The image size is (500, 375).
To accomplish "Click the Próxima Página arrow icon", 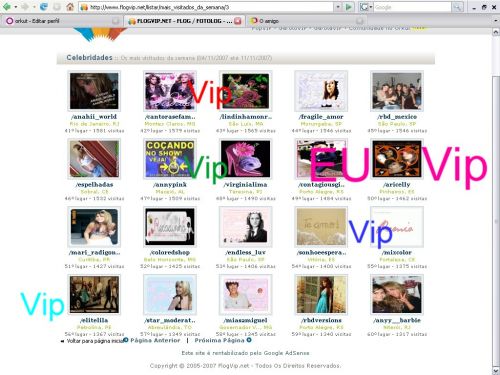I will click(249, 340).
